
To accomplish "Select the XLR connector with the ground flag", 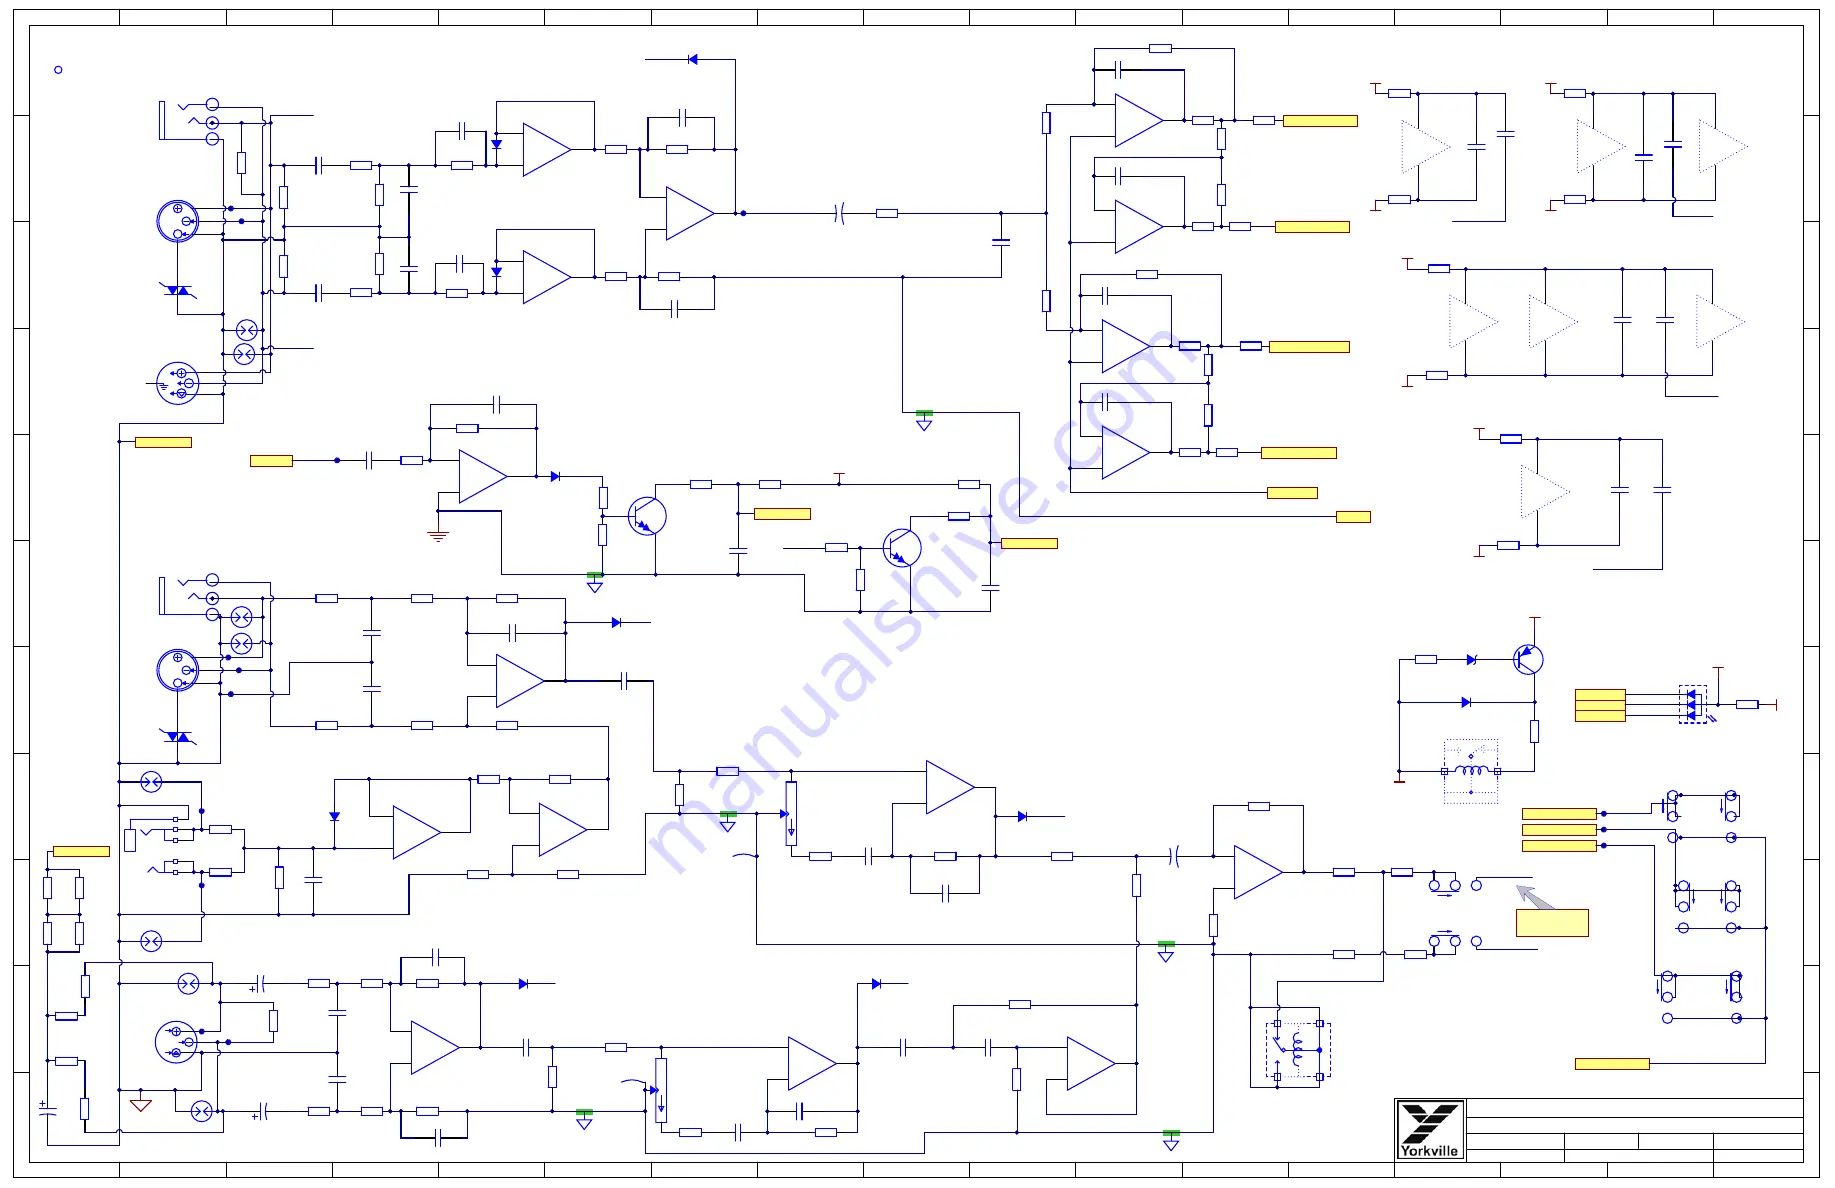I will click(x=178, y=383).
